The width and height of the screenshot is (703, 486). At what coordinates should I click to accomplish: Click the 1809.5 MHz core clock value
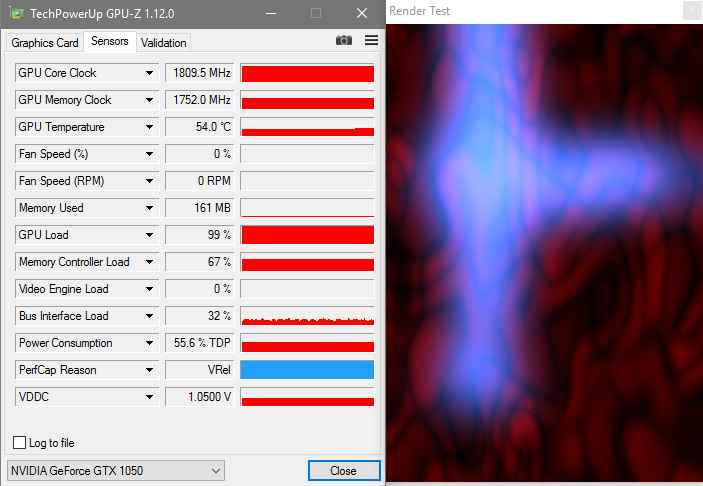tap(200, 73)
